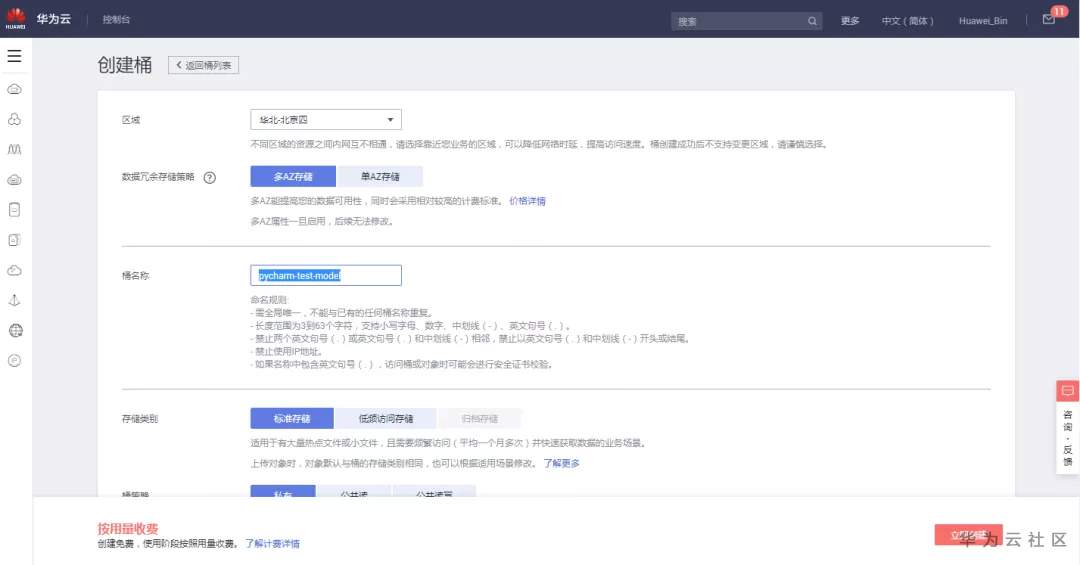Screen dimensions: 1080x565
Task: Click the red 立即创建 button
Action: (968, 535)
